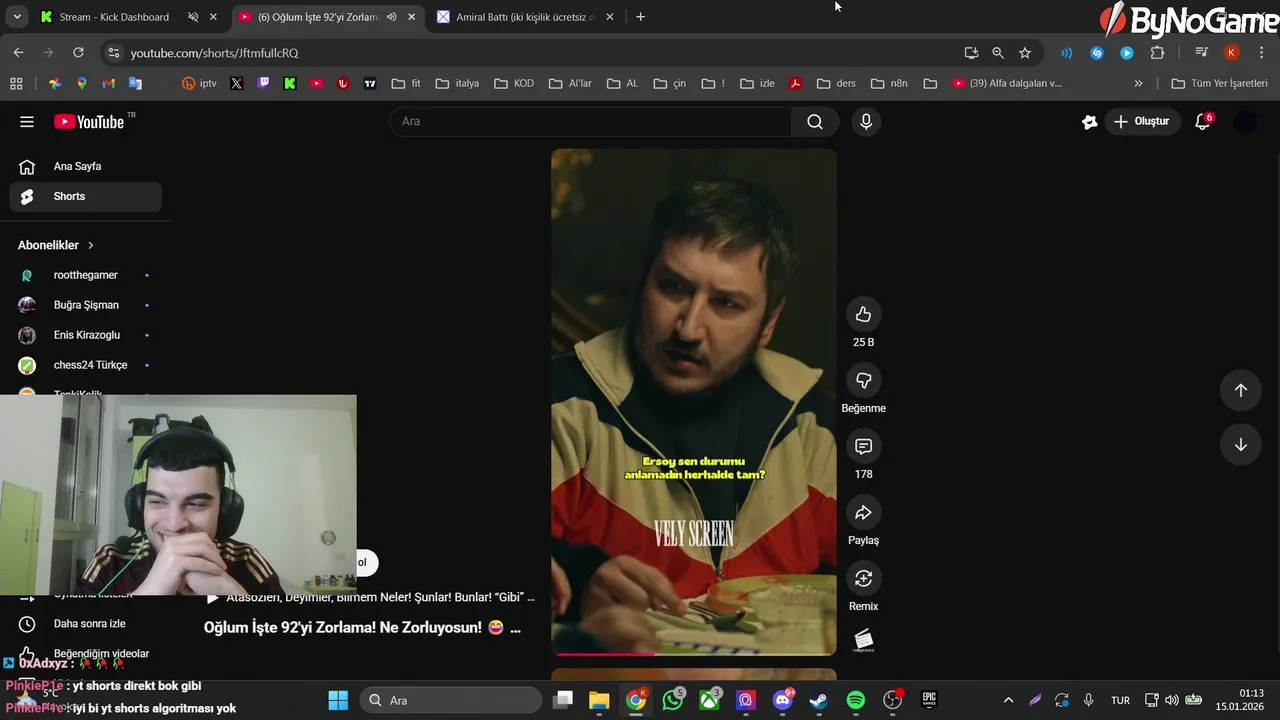Screen dimensions: 1280x720
Task: Open the 178 comments panel
Action: [863, 446]
